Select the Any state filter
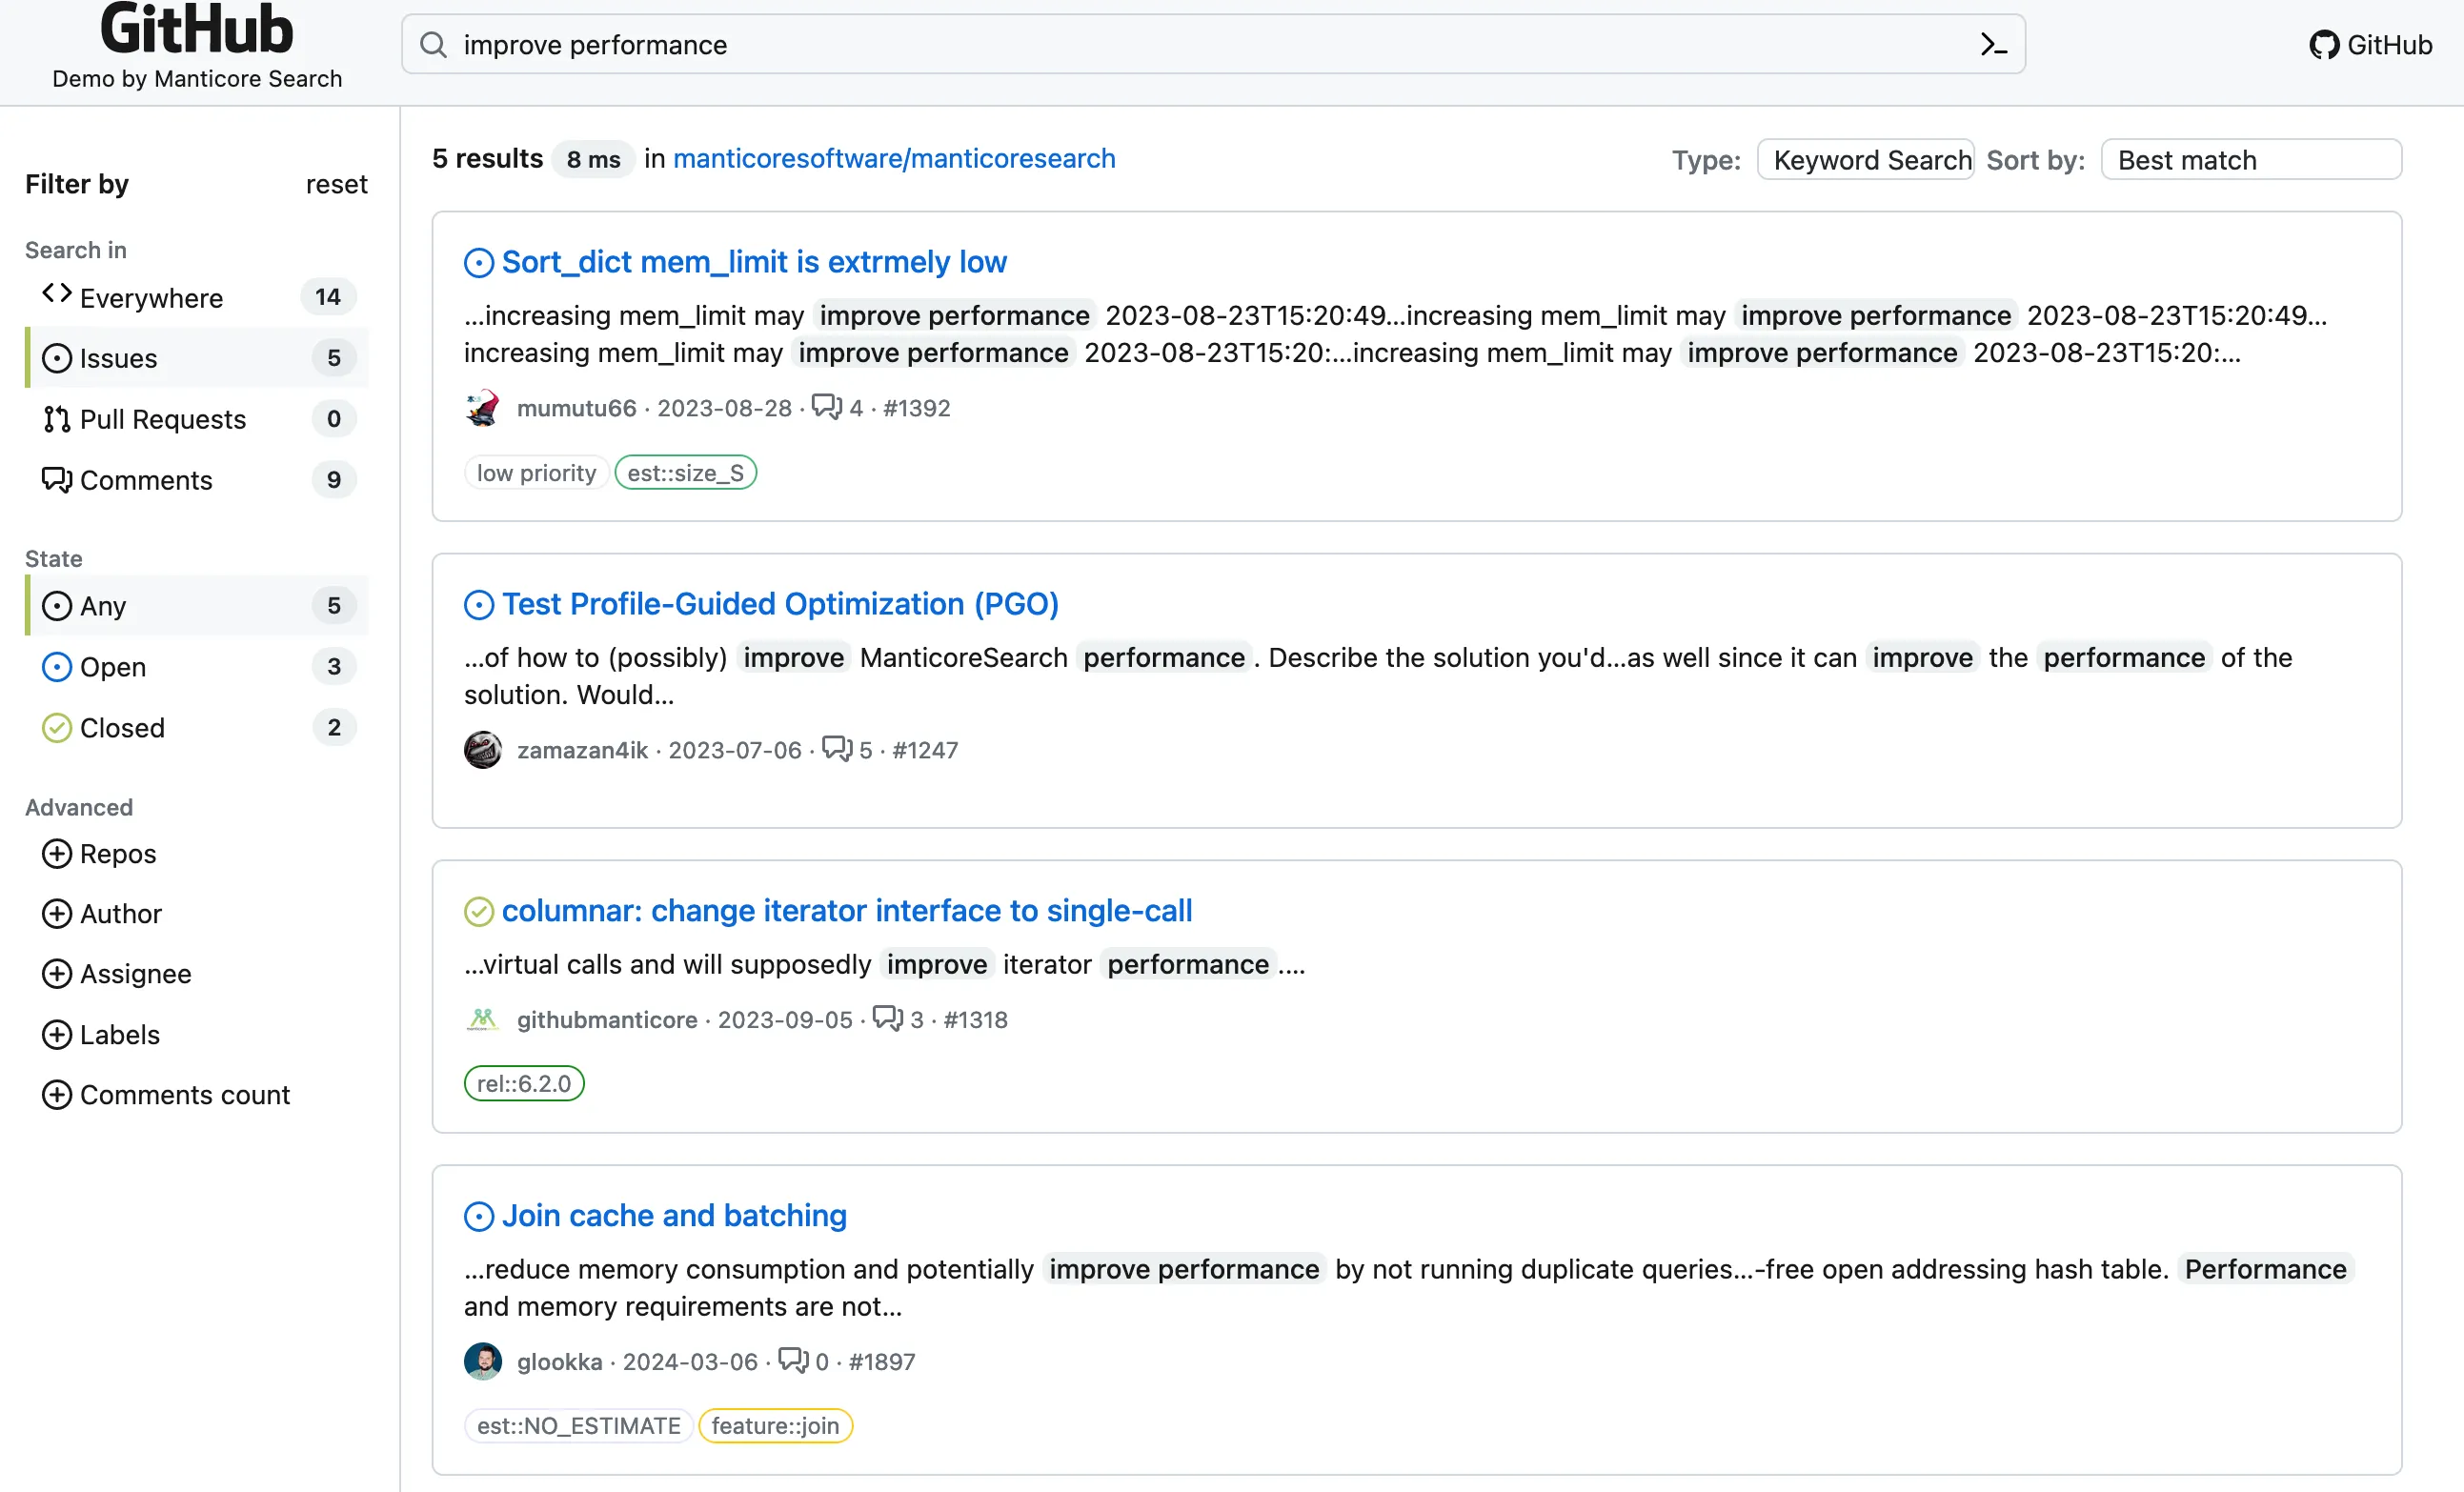The width and height of the screenshot is (2464, 1492). (102, 606)
